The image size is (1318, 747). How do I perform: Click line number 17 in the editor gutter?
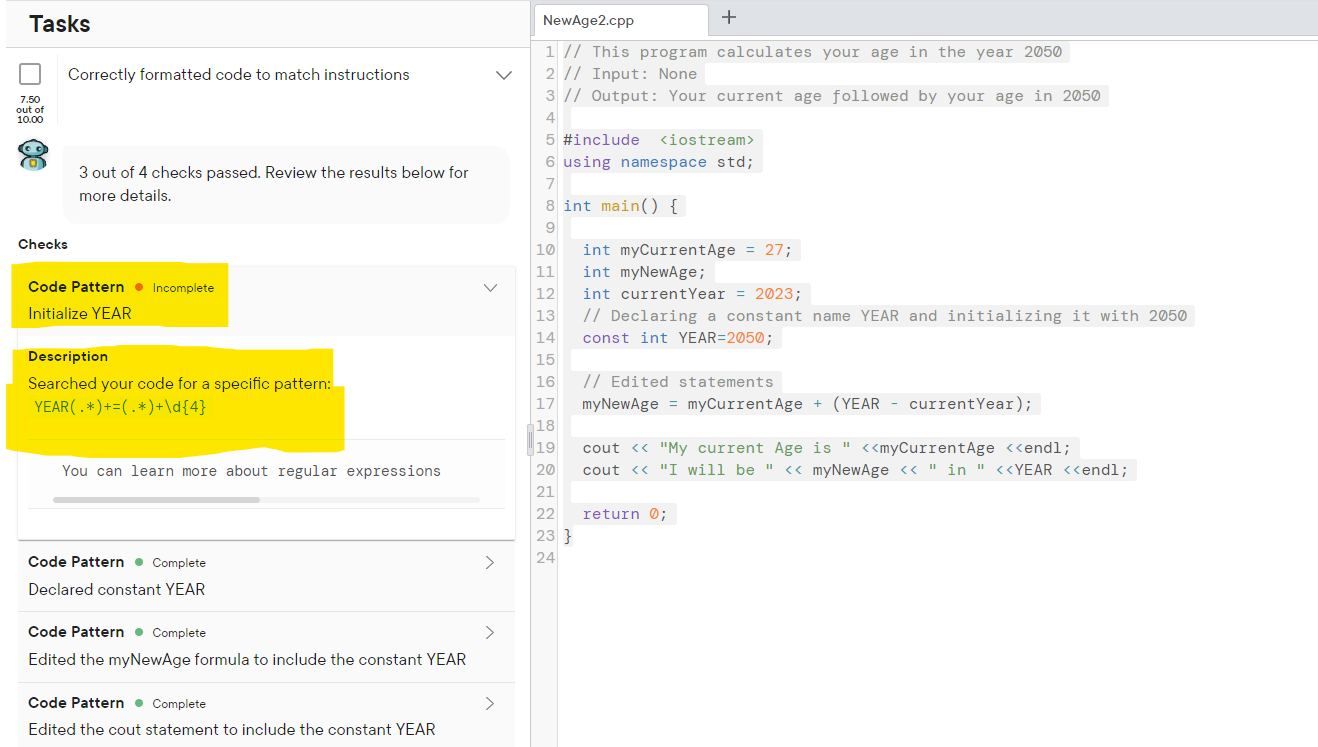tap(545, 403)
